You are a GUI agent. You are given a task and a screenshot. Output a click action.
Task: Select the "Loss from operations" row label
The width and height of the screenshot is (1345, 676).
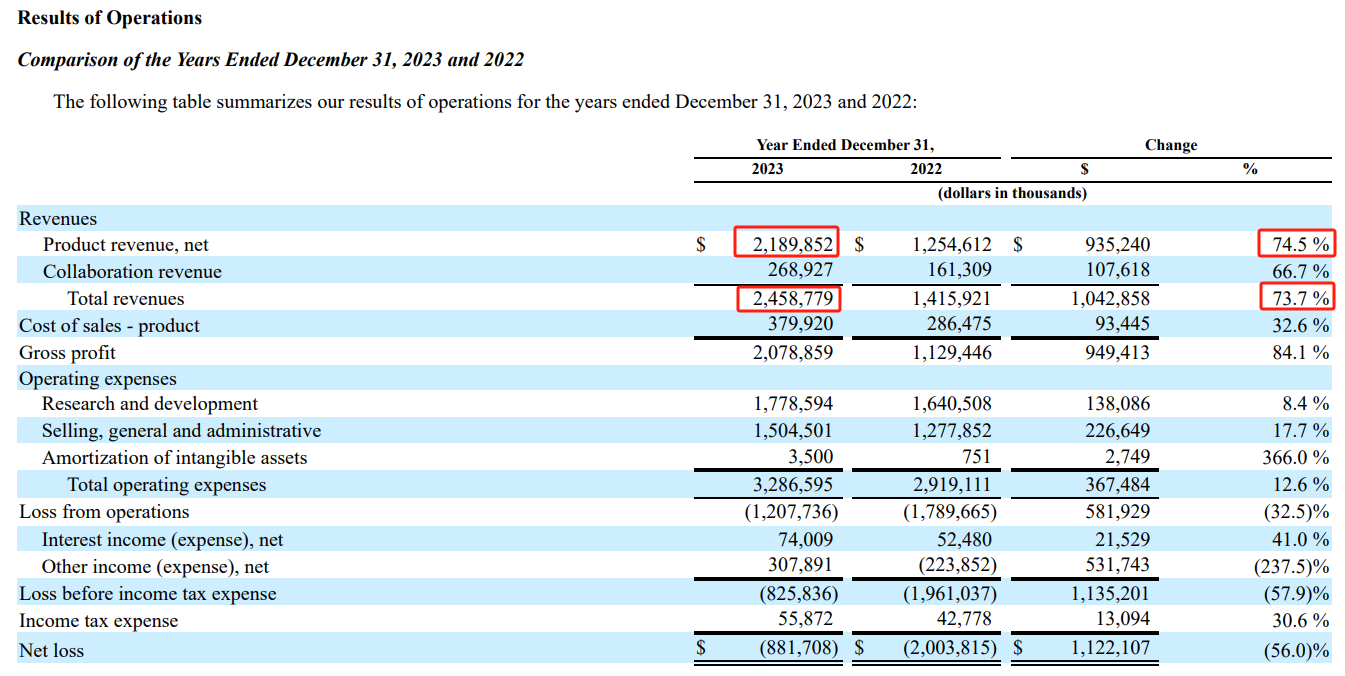104,512
